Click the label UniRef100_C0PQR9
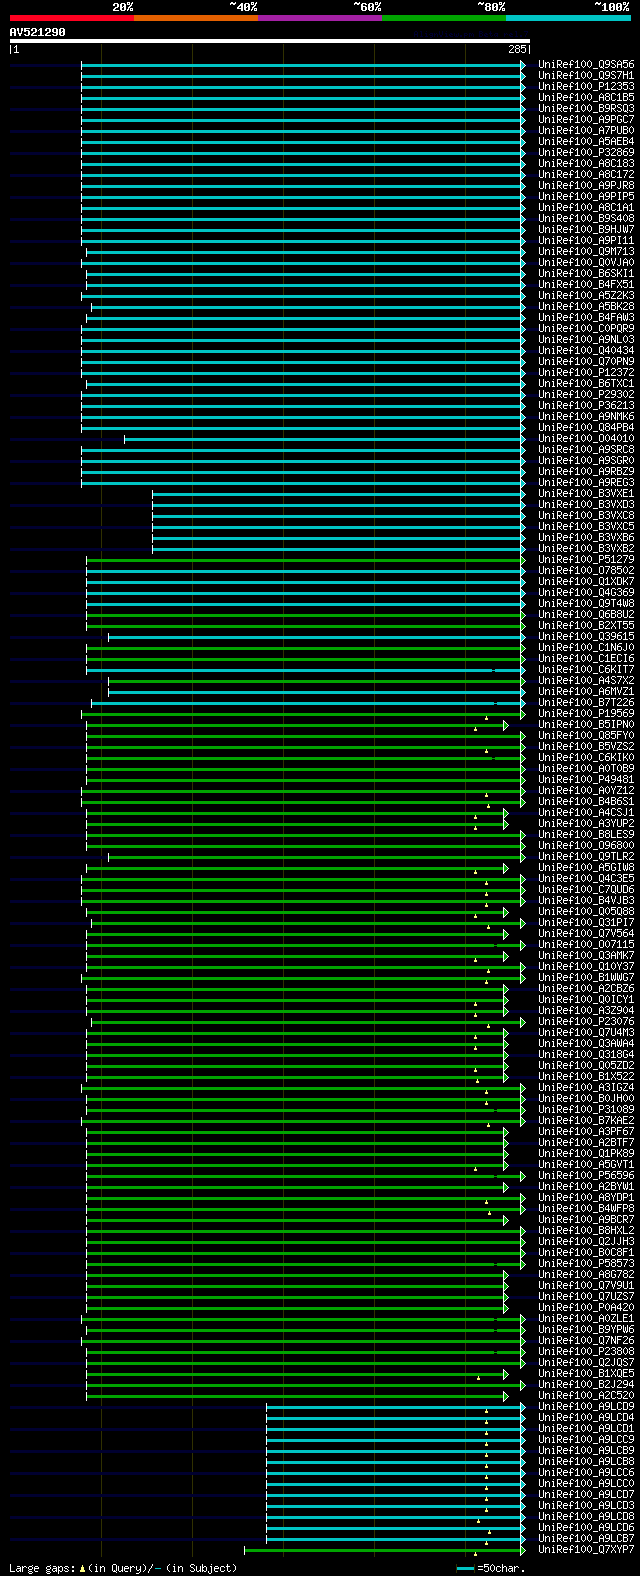 [586, 328]
